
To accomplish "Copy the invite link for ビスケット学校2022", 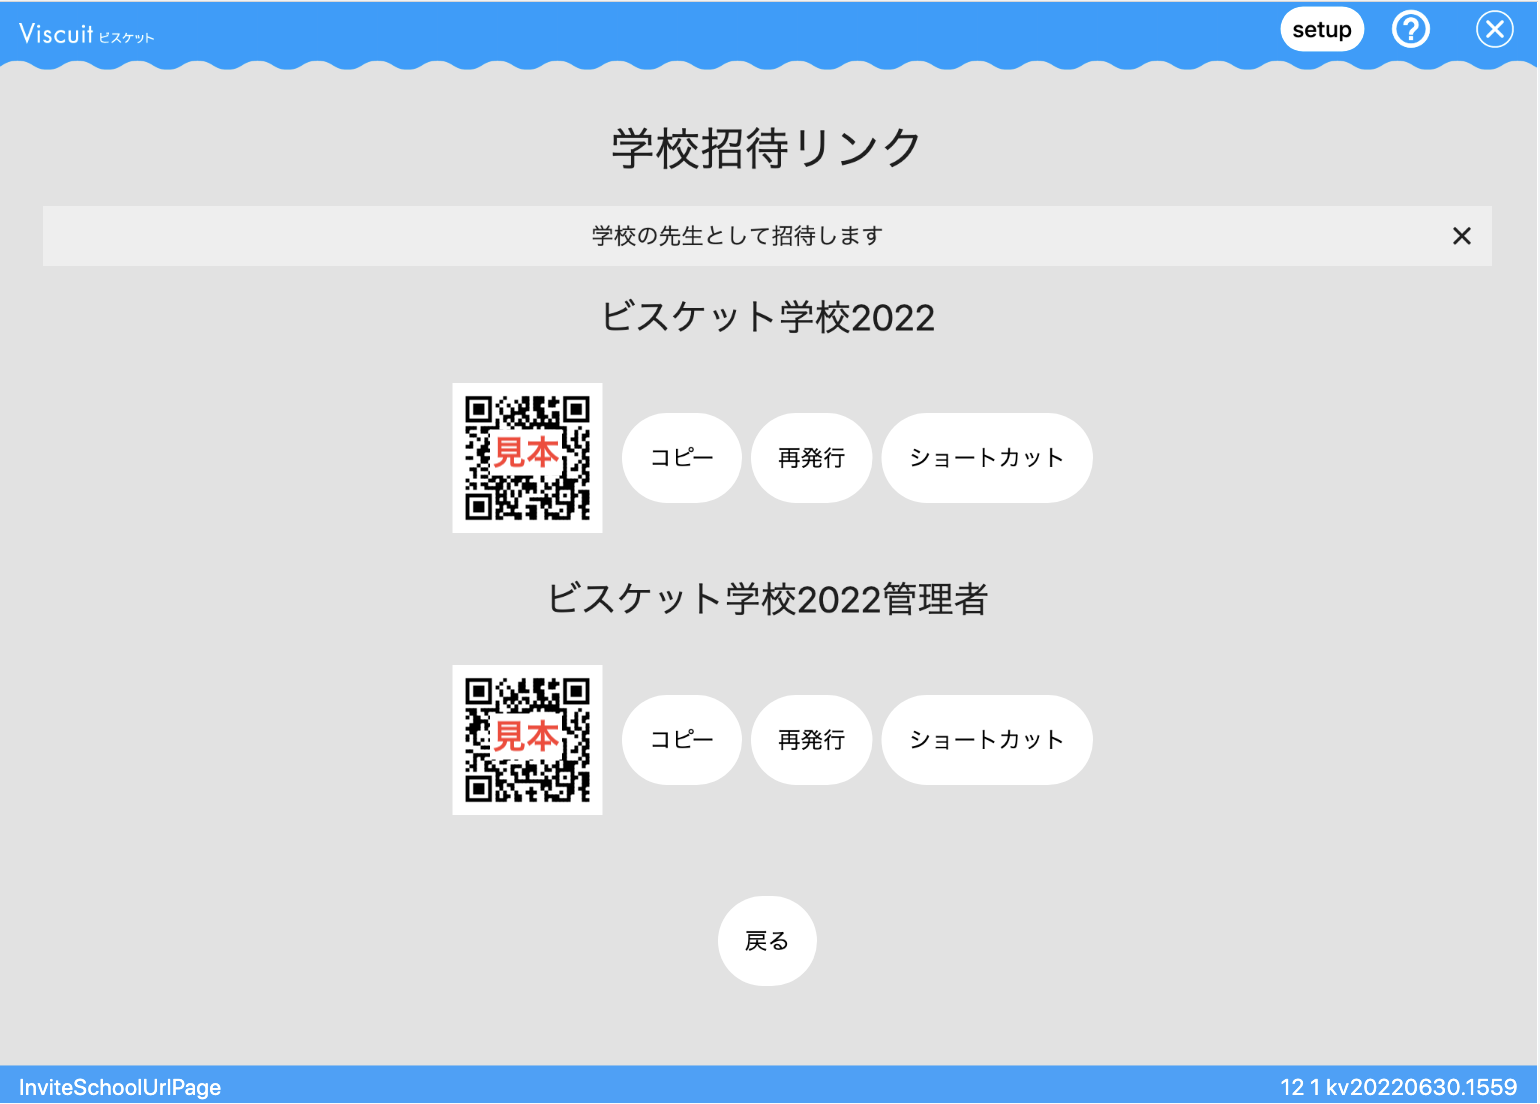I will [682, 458].
